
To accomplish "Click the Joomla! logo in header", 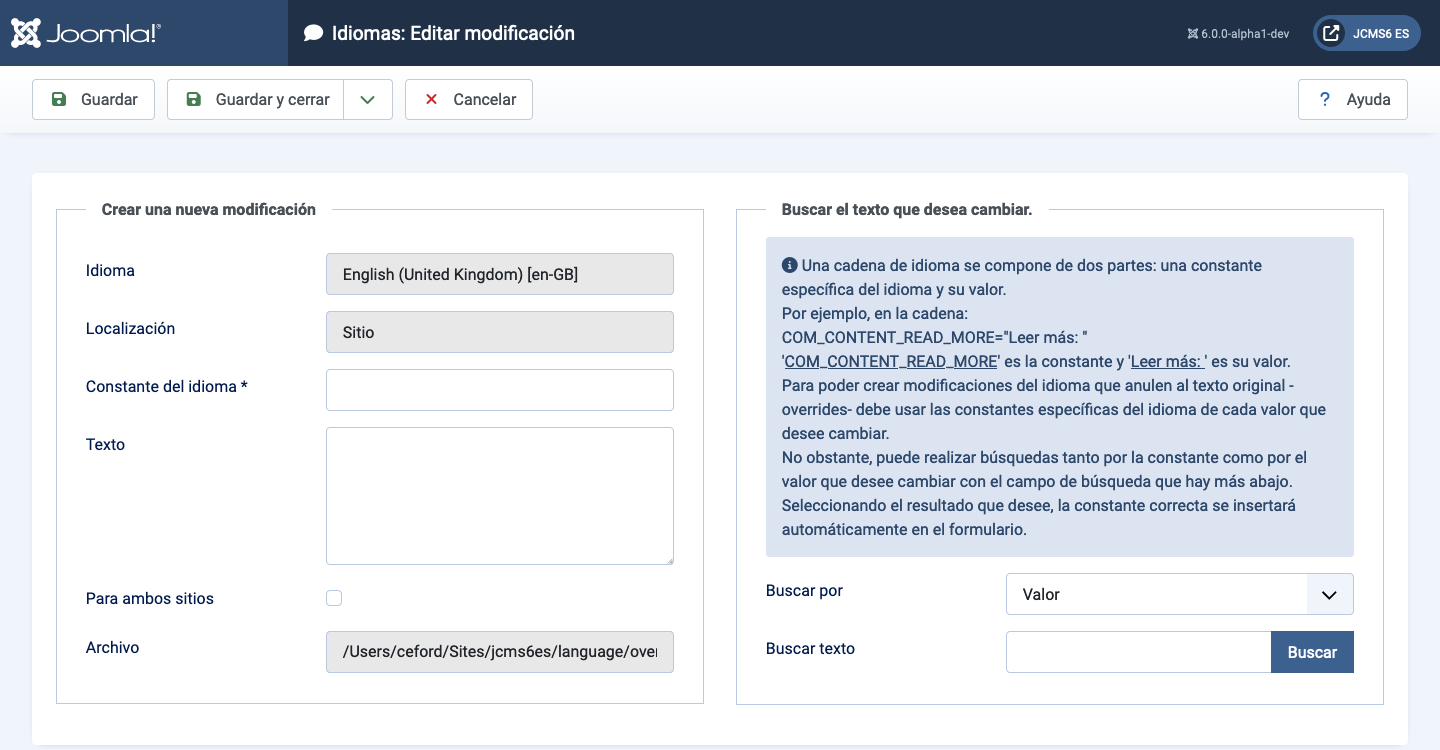I will (85, 33).
